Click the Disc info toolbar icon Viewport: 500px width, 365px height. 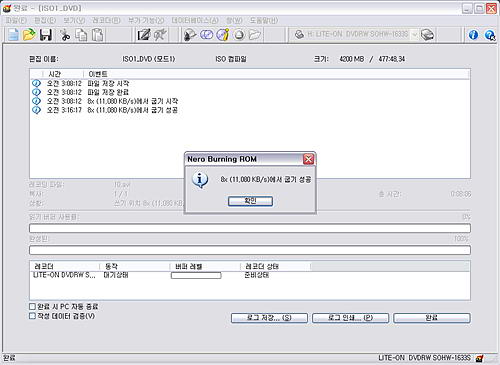(223, 35)
